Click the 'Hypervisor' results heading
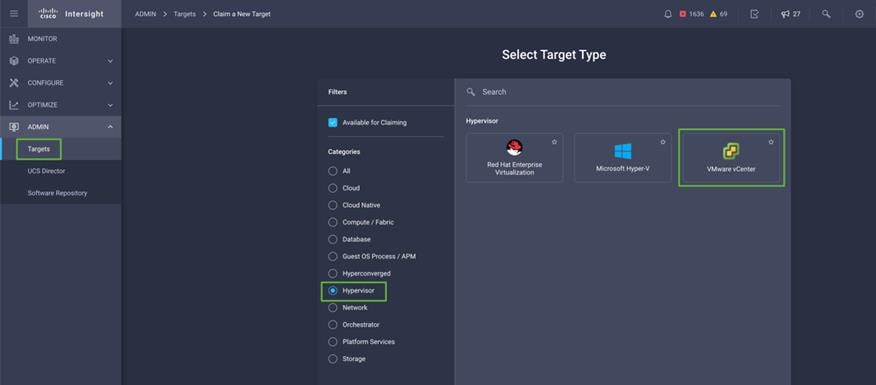The height and width of the screenshot is (385, 876). coord(482,121)
